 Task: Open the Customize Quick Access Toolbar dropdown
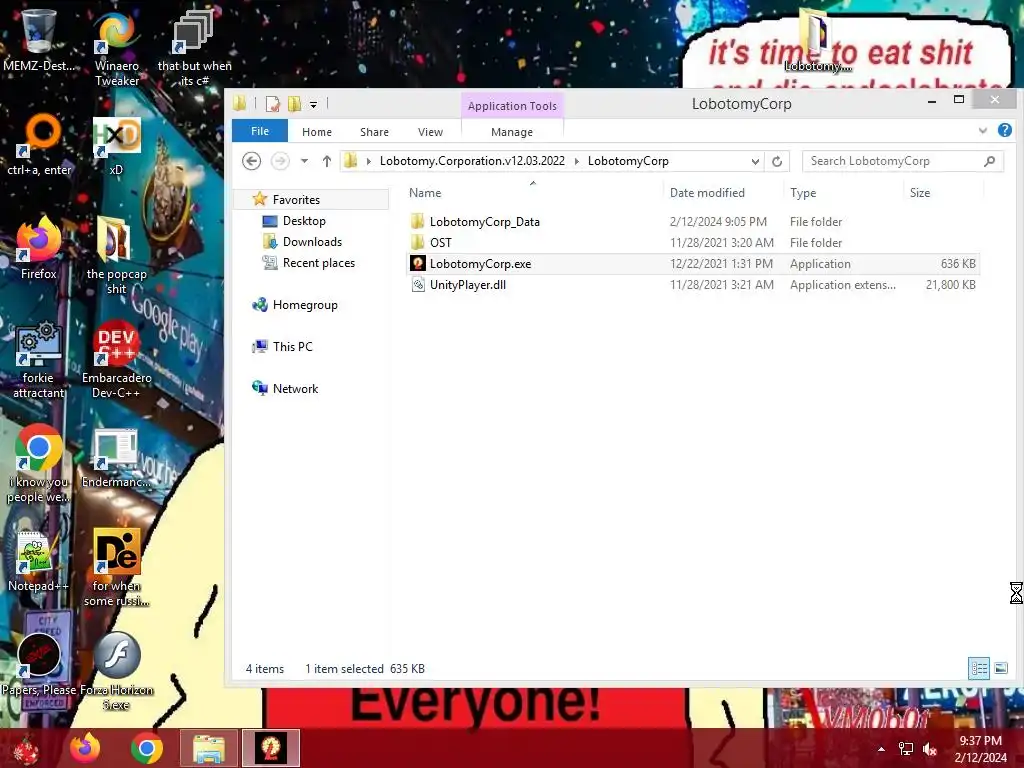coord(313,104)
